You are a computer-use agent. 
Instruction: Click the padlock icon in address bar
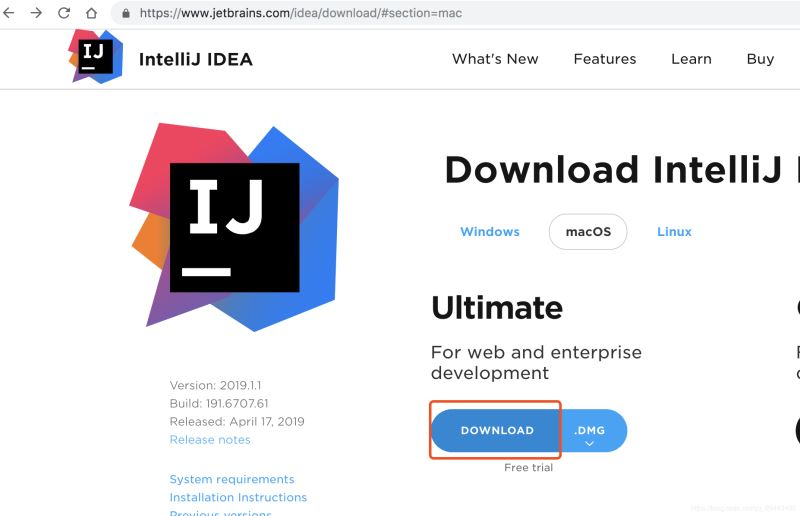126,13
